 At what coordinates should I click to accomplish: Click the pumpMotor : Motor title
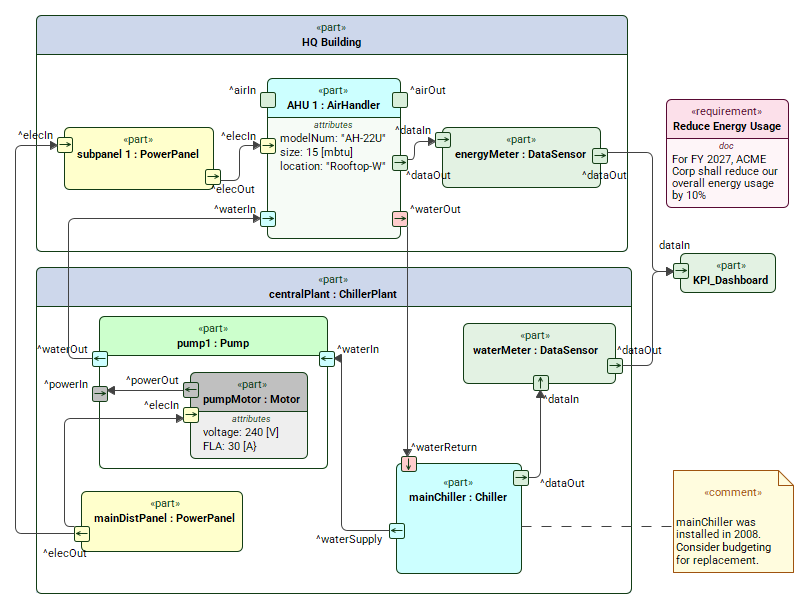tap(251, 399)
